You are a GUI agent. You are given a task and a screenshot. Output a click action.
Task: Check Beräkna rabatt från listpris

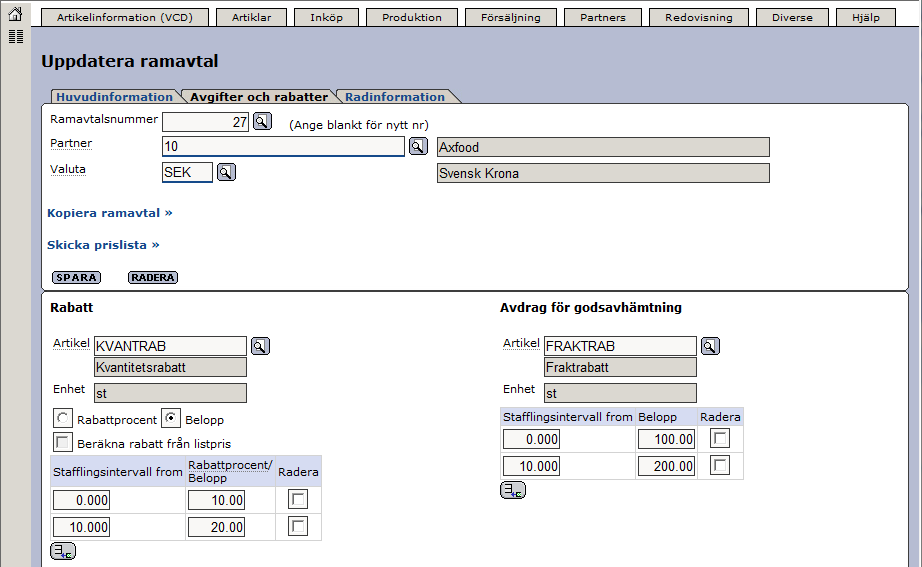tap(62, 442)
